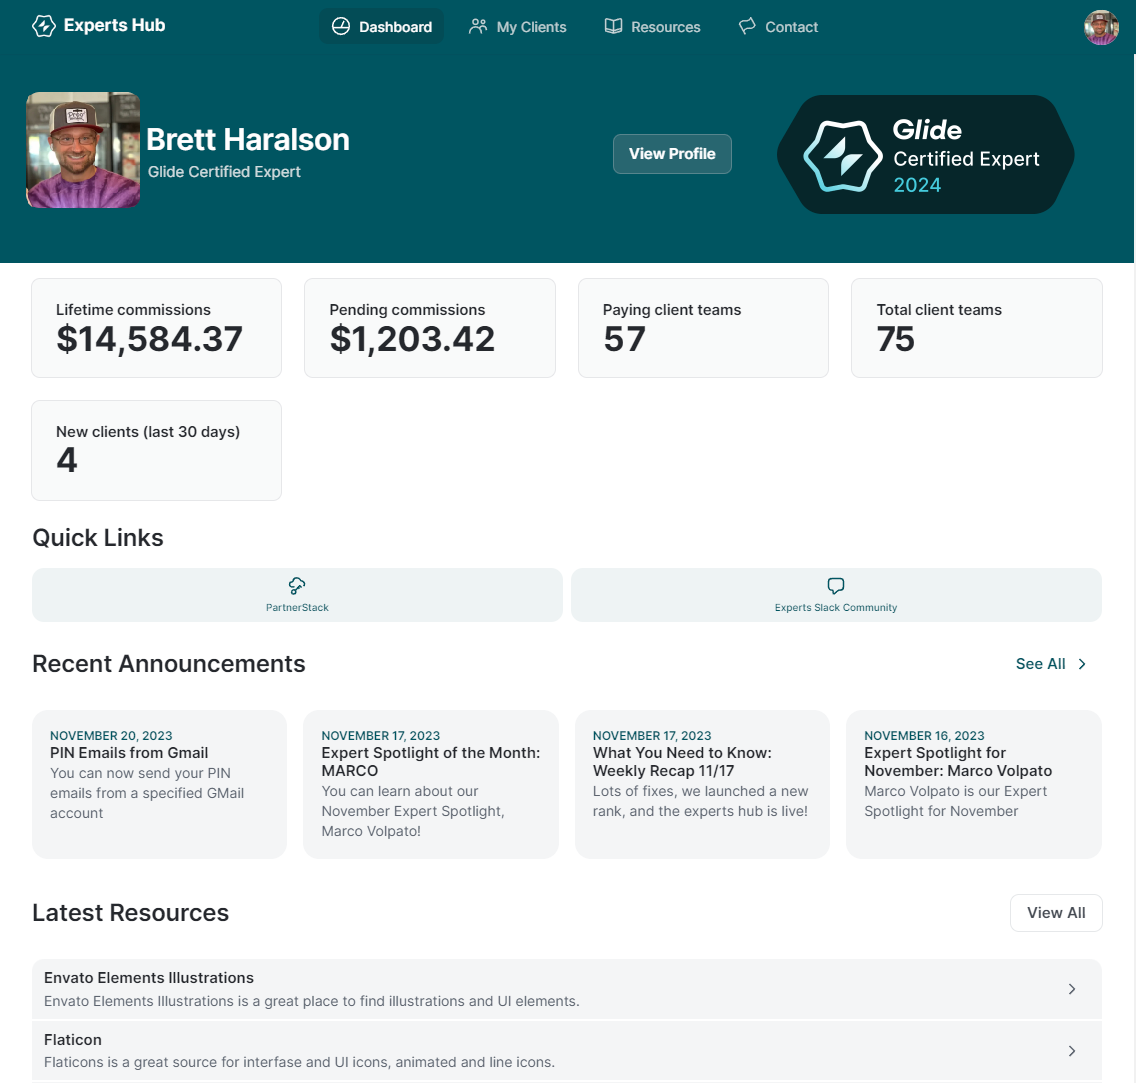
Task: Click the Experts Slack Community chat icon
Action: pos(836,585)
